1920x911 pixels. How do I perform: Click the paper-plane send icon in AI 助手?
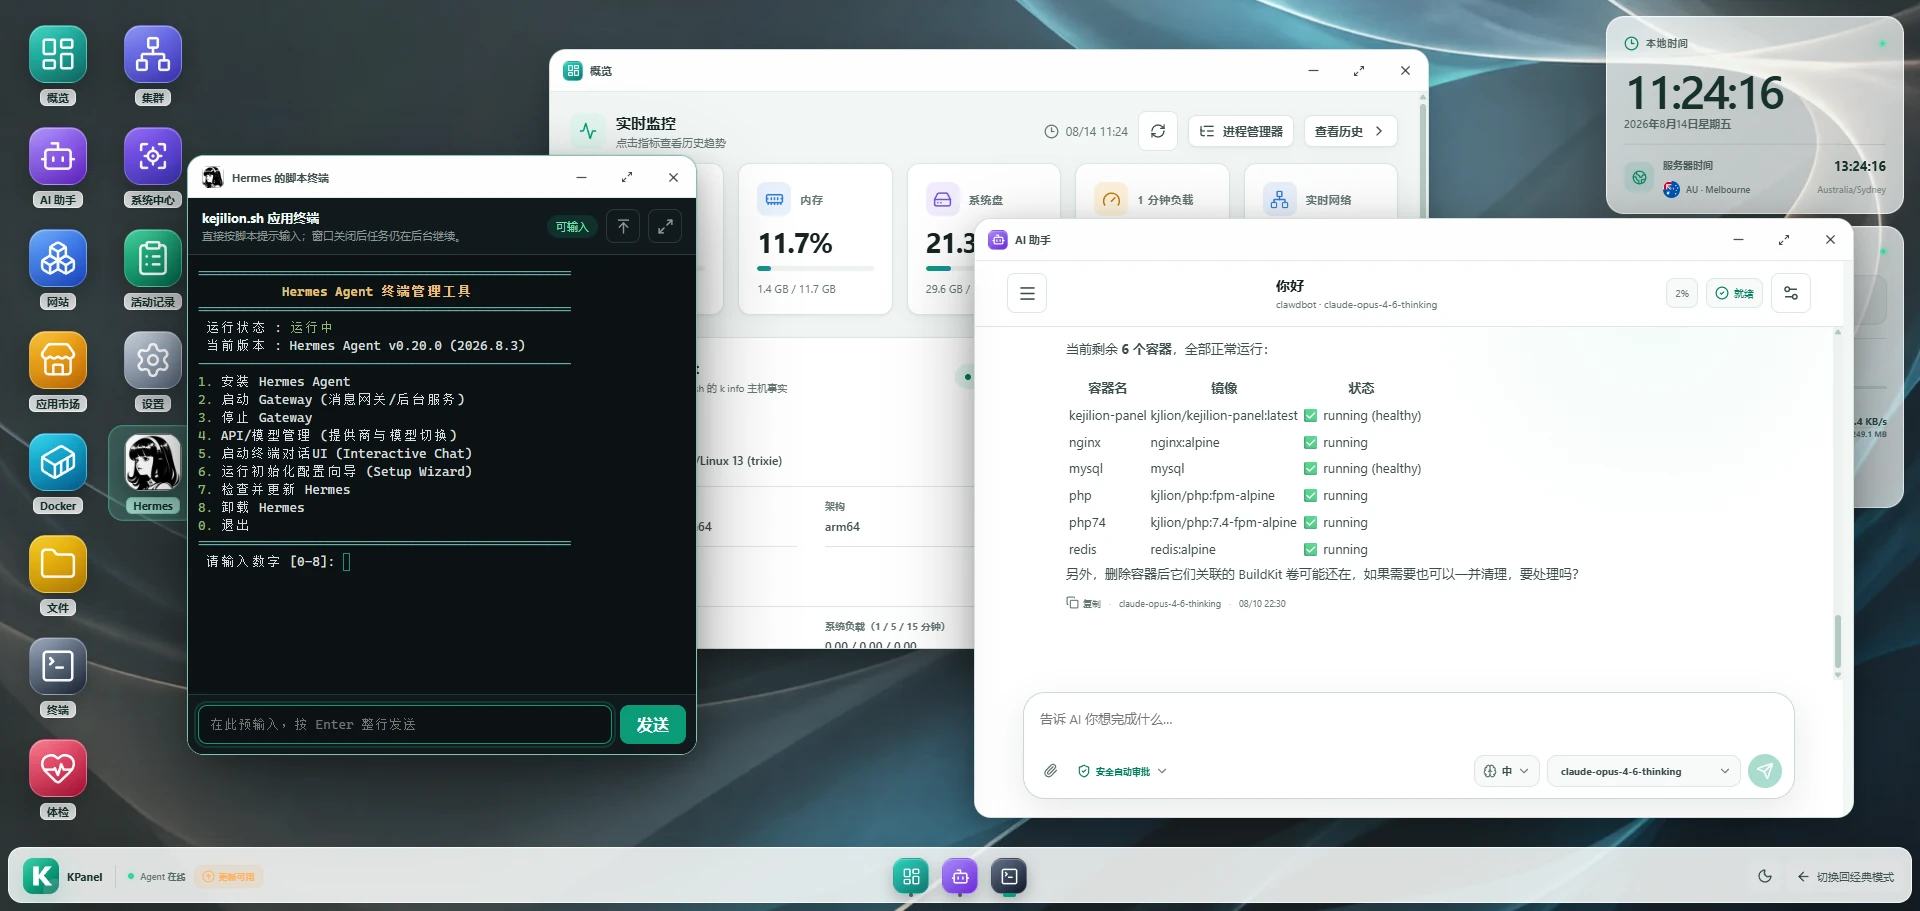click(1765, 771)
